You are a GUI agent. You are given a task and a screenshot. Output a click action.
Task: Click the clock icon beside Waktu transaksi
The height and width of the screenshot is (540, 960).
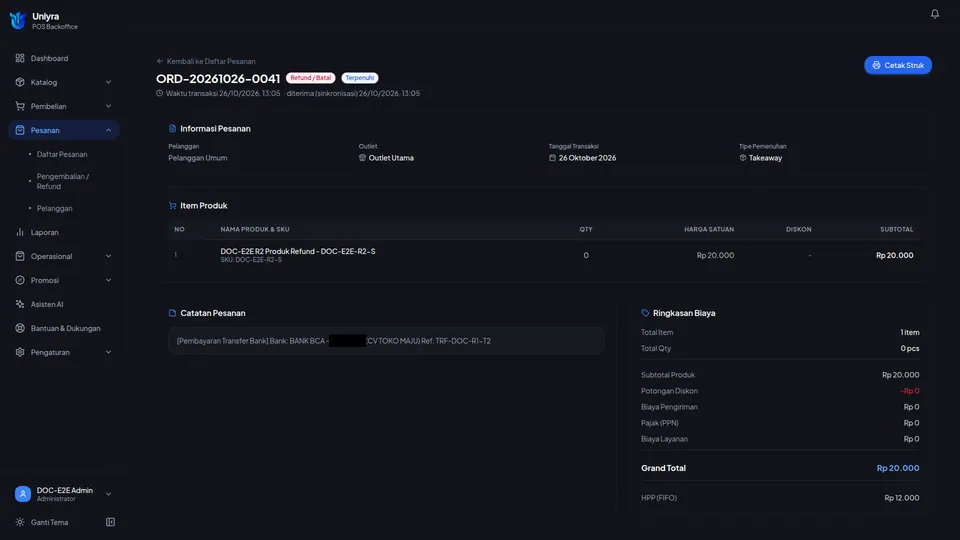pyautogui.click(x=159, y=93)
